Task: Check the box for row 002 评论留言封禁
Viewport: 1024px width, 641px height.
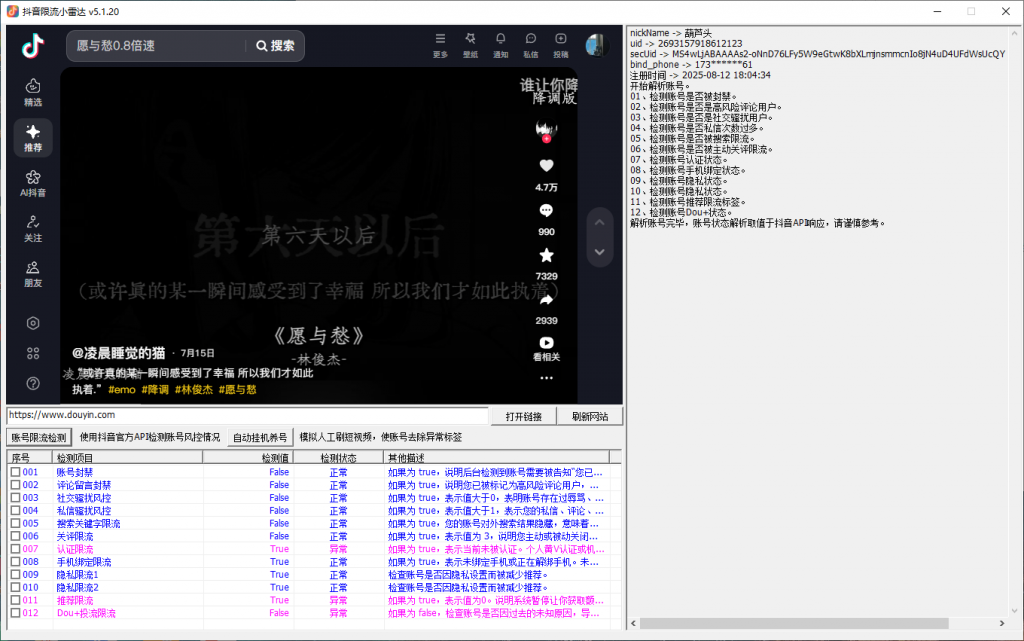Action: tap(15, 485)
